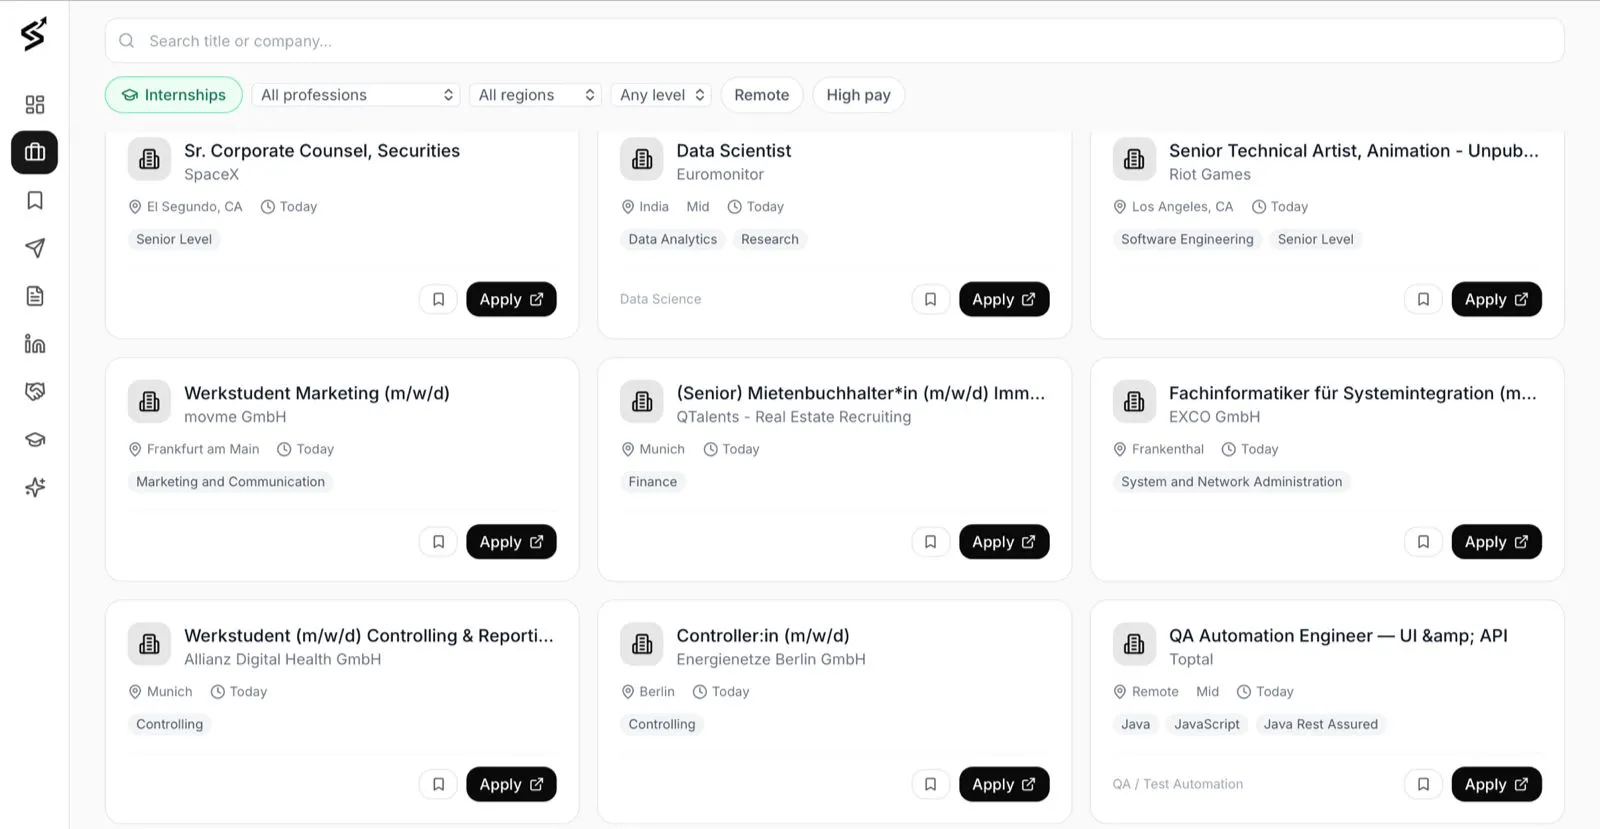Click the sparkle AI icon in sidebar
This screenshot has height=829, width=1600.
[x=35, y=488]
